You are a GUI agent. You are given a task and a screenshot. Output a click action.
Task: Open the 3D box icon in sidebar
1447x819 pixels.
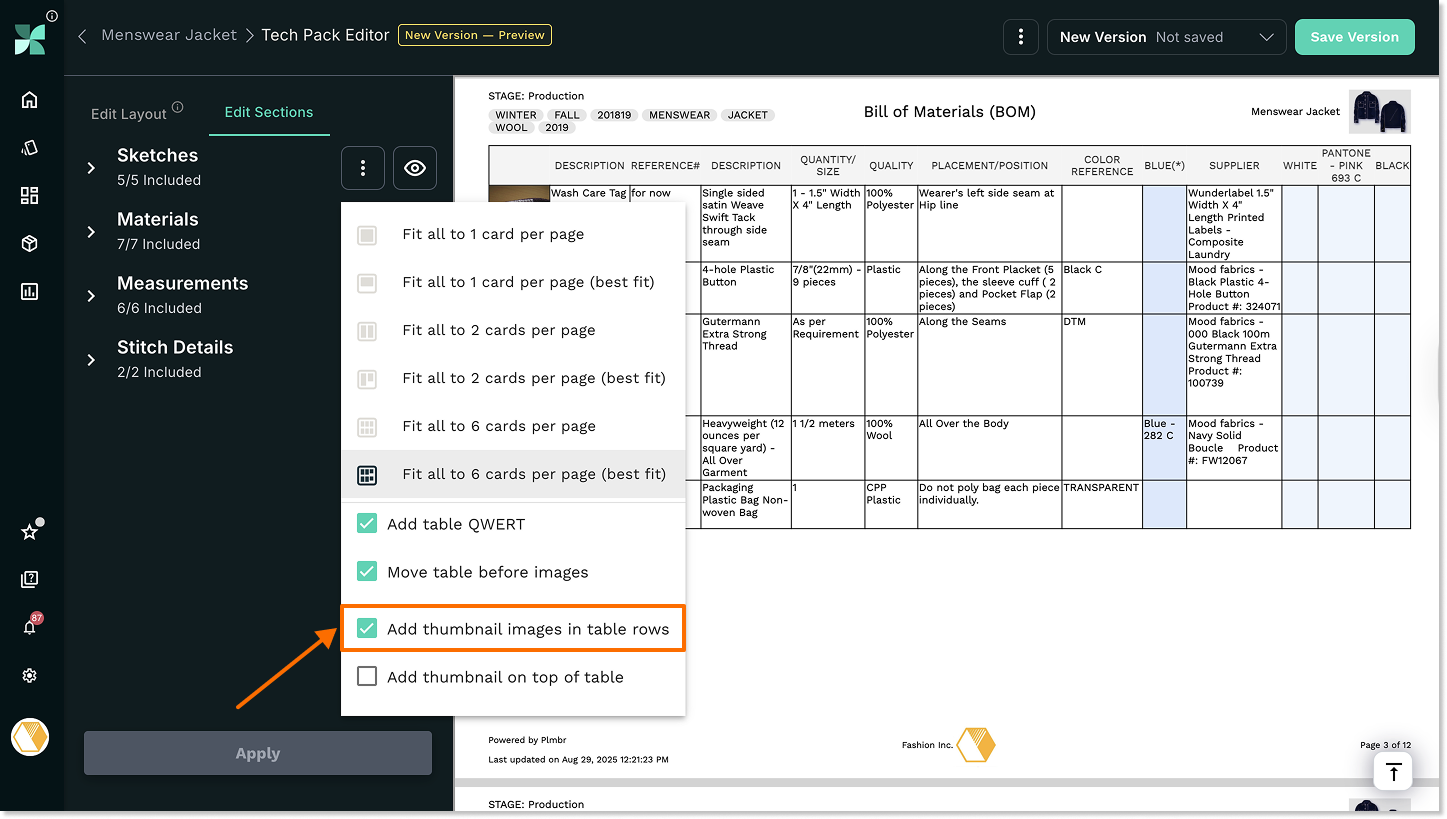point(29,243)
